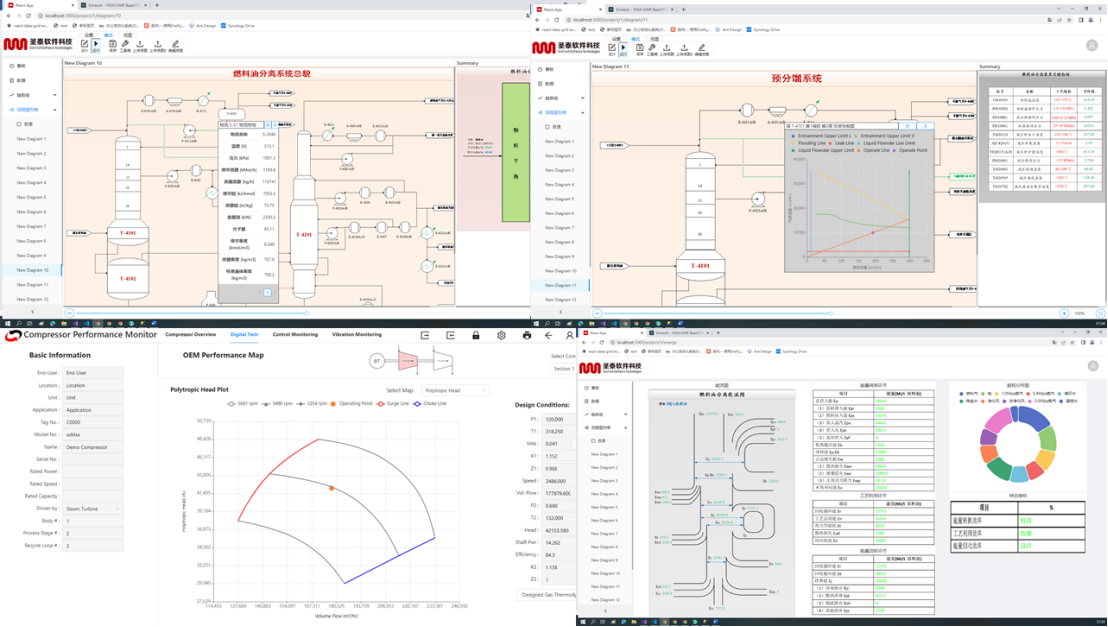
Task: Toggle Flooding Line legend in T-4101 popup
Action: (x=808, y=143)
